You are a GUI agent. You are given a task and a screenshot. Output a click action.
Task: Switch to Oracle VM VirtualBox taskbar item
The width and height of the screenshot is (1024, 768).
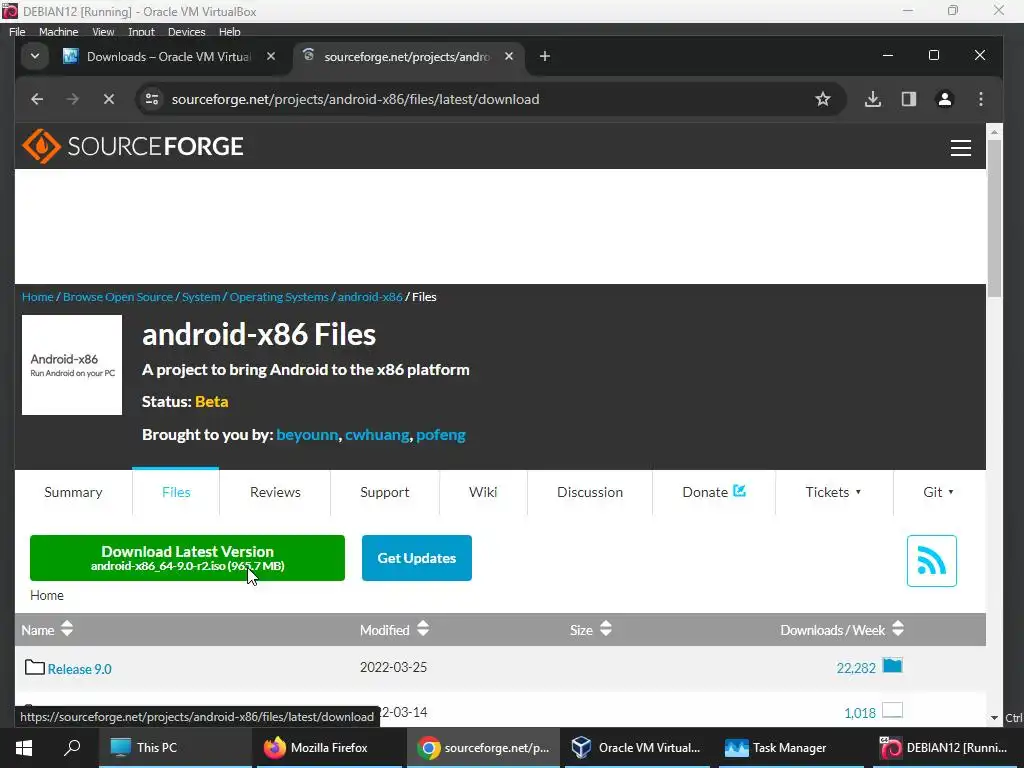coord(637,748)
